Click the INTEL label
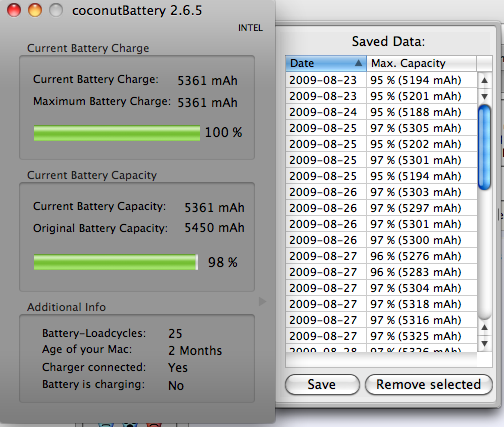Viewport: 504px width, 427px height. tap(250, 28)
